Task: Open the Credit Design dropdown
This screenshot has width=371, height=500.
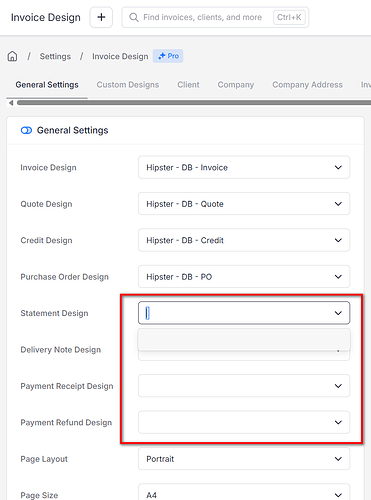Action: point(244,240)
